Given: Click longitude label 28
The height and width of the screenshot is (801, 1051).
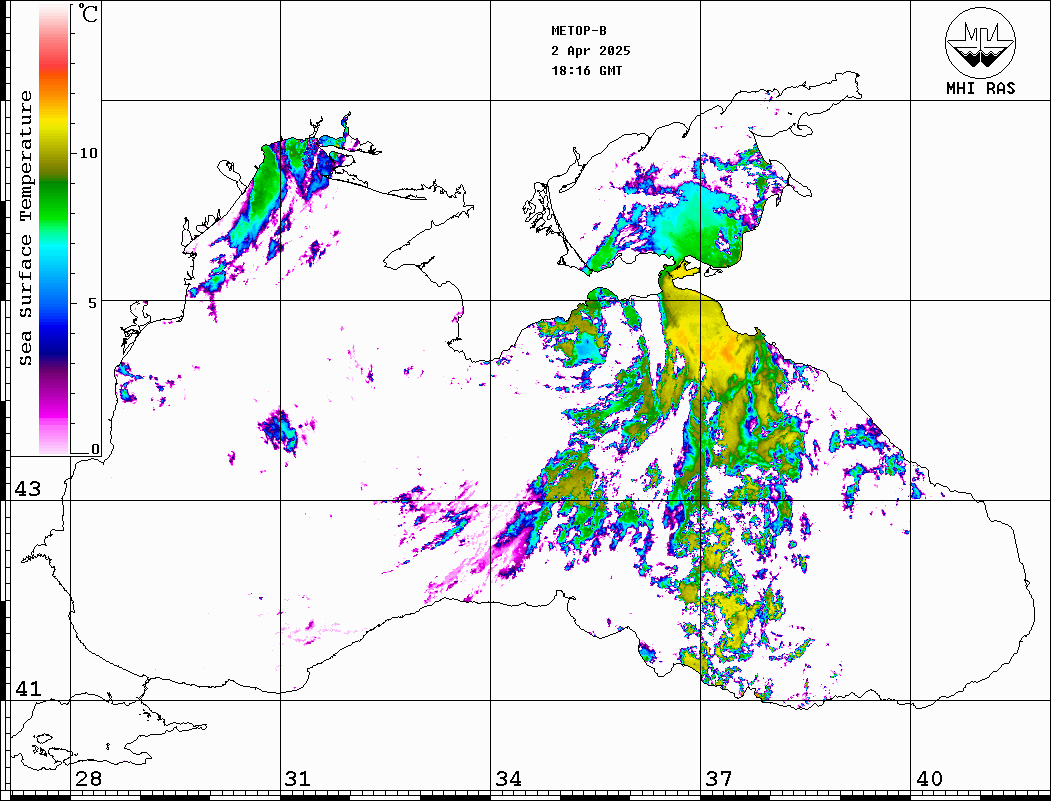Looking at the screenshot, I should click(88, 778).
